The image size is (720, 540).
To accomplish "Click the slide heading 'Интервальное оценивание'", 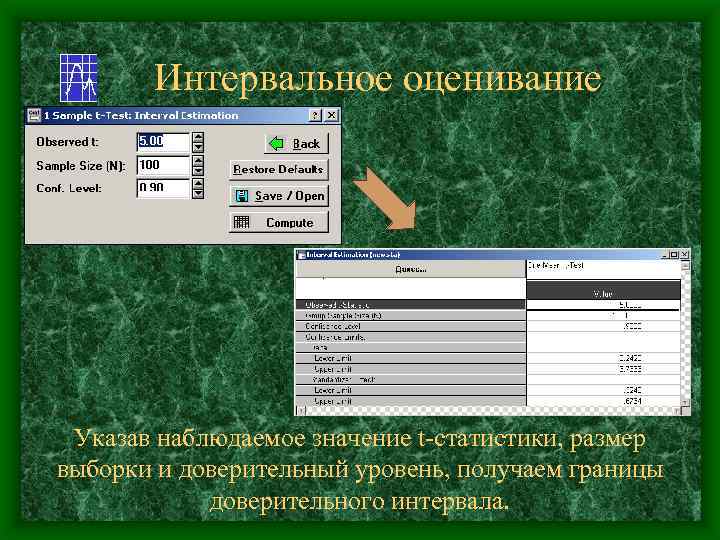I will tap(377, 78).
